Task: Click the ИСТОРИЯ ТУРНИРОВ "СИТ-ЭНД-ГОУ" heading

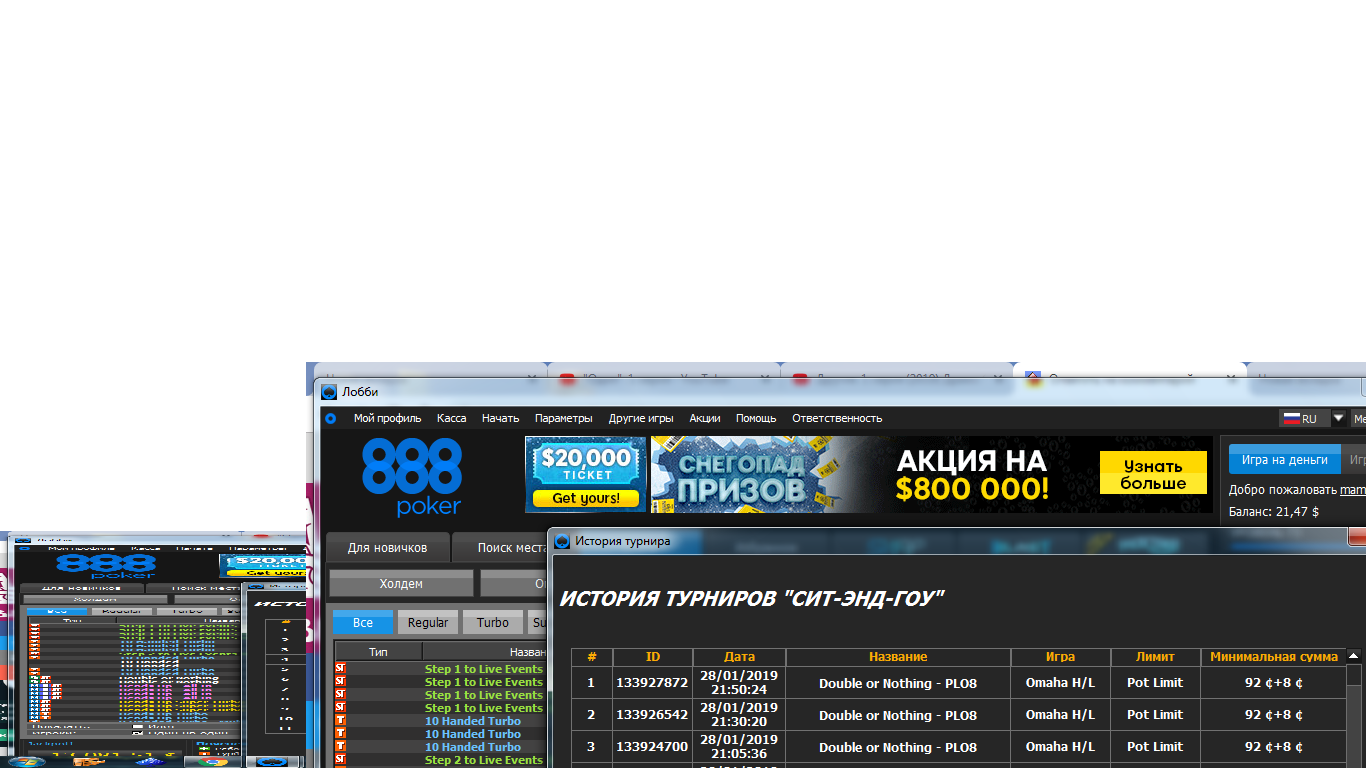Action: pos(752,599)
